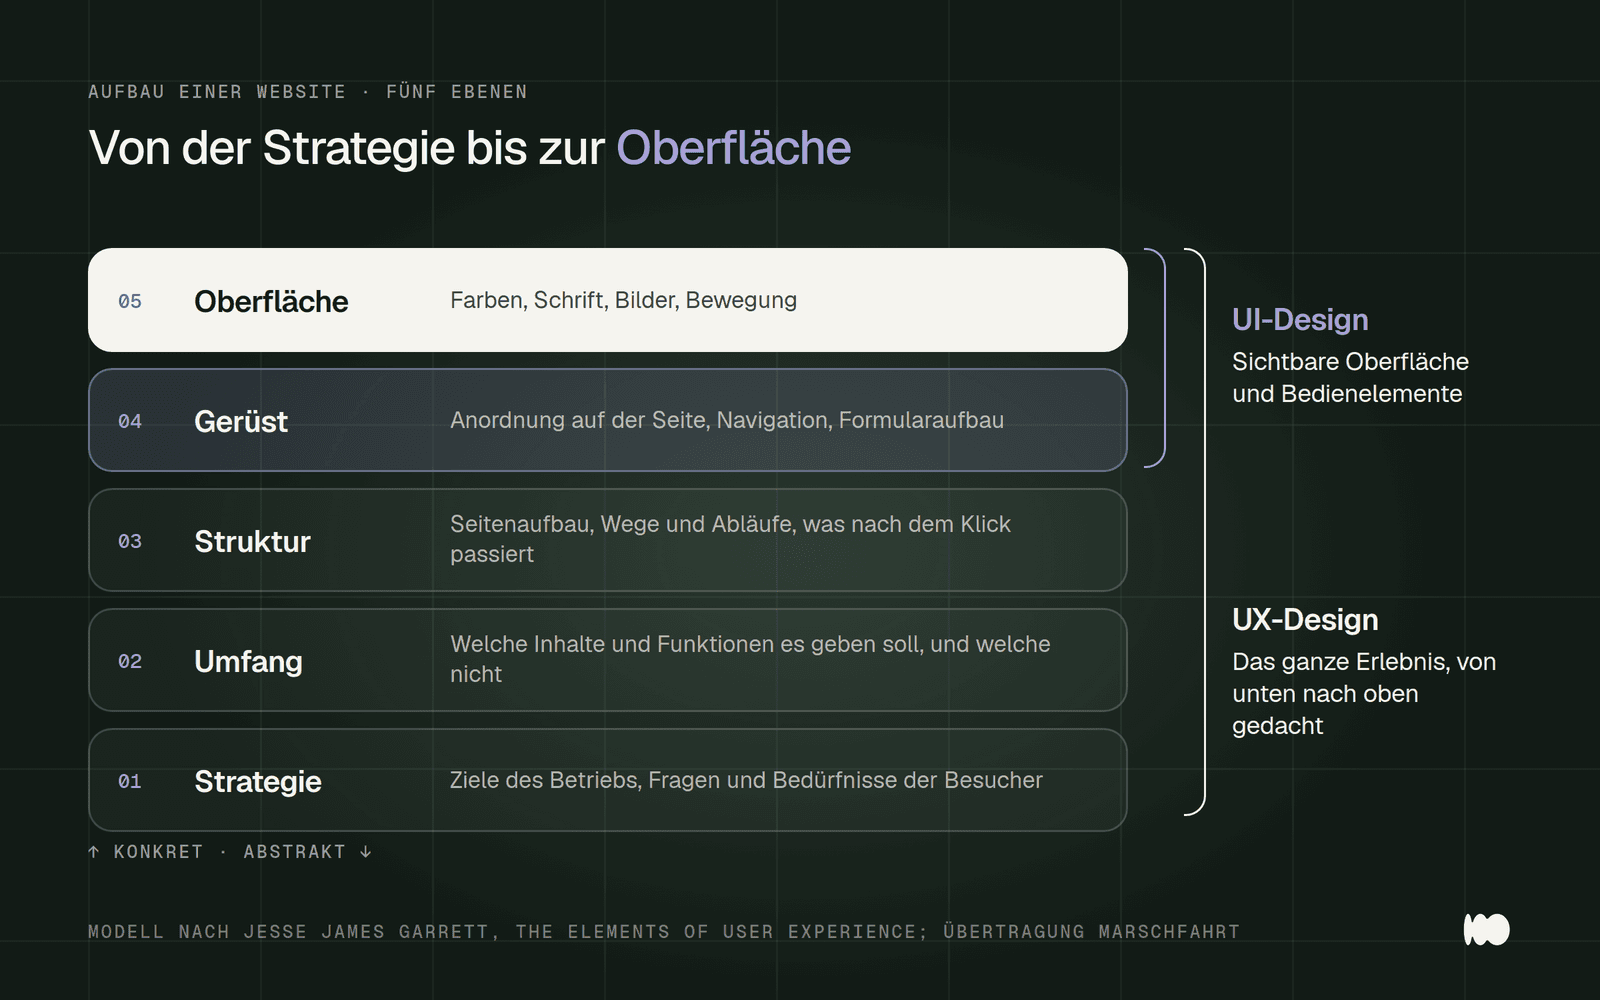
Task: Click the UX-Design heading
Action: click(x=1305, y=620)
